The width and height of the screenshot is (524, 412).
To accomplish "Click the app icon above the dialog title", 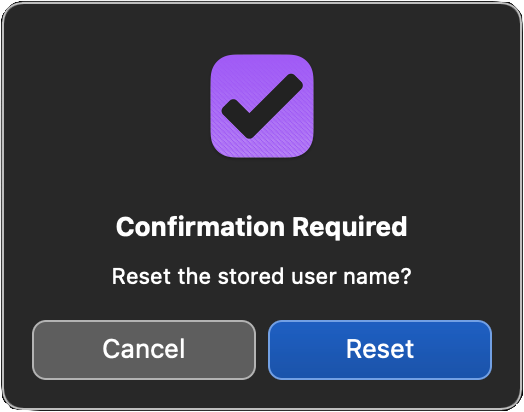I will (262, 106).
